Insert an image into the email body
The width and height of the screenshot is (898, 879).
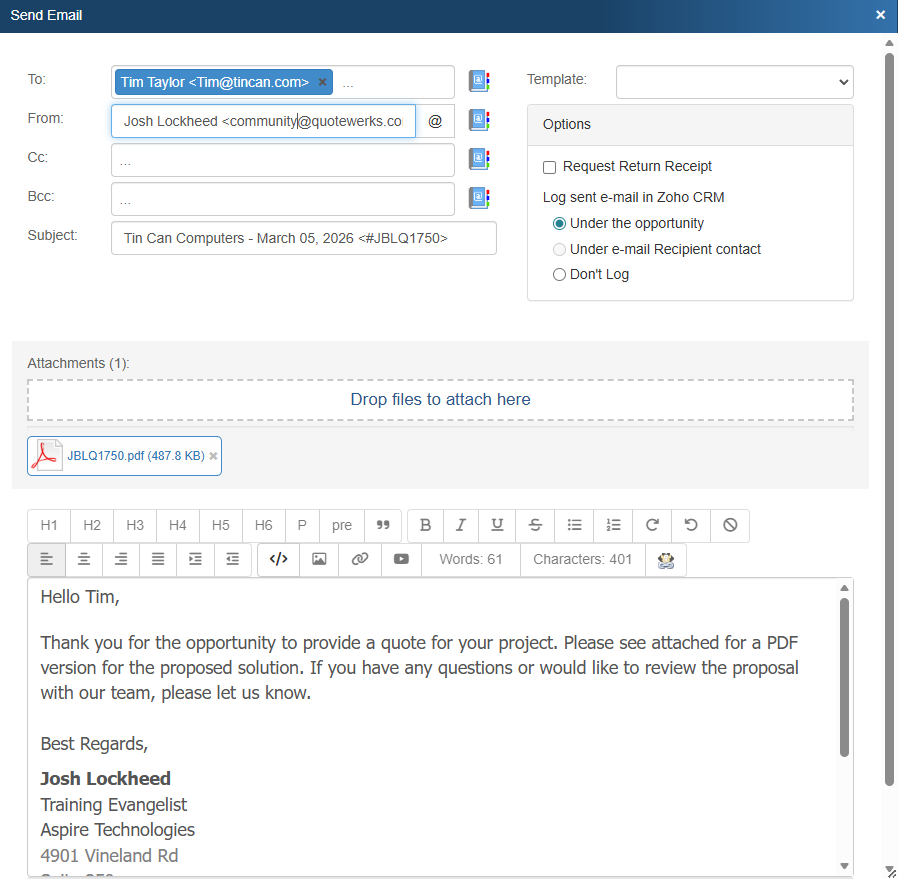point(319,559)
